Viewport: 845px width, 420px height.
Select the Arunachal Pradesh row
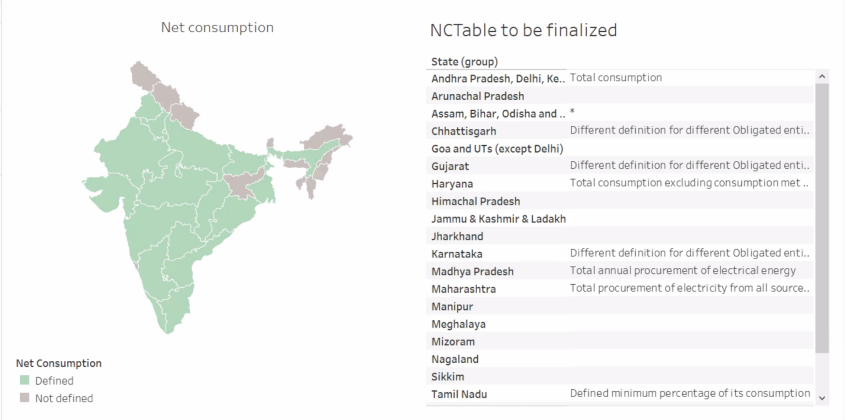pyautogui.click(x=477, y=96)
